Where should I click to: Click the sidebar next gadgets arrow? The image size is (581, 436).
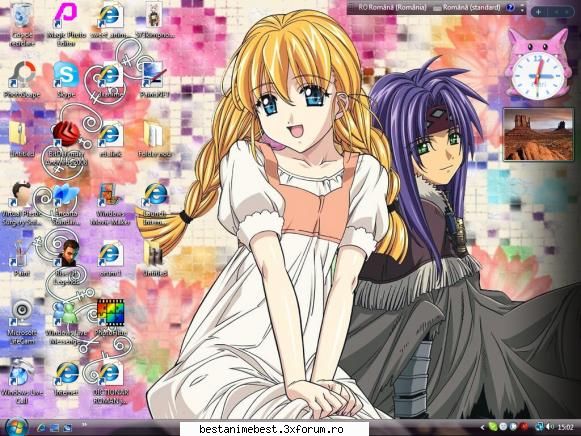click(567, 12)
